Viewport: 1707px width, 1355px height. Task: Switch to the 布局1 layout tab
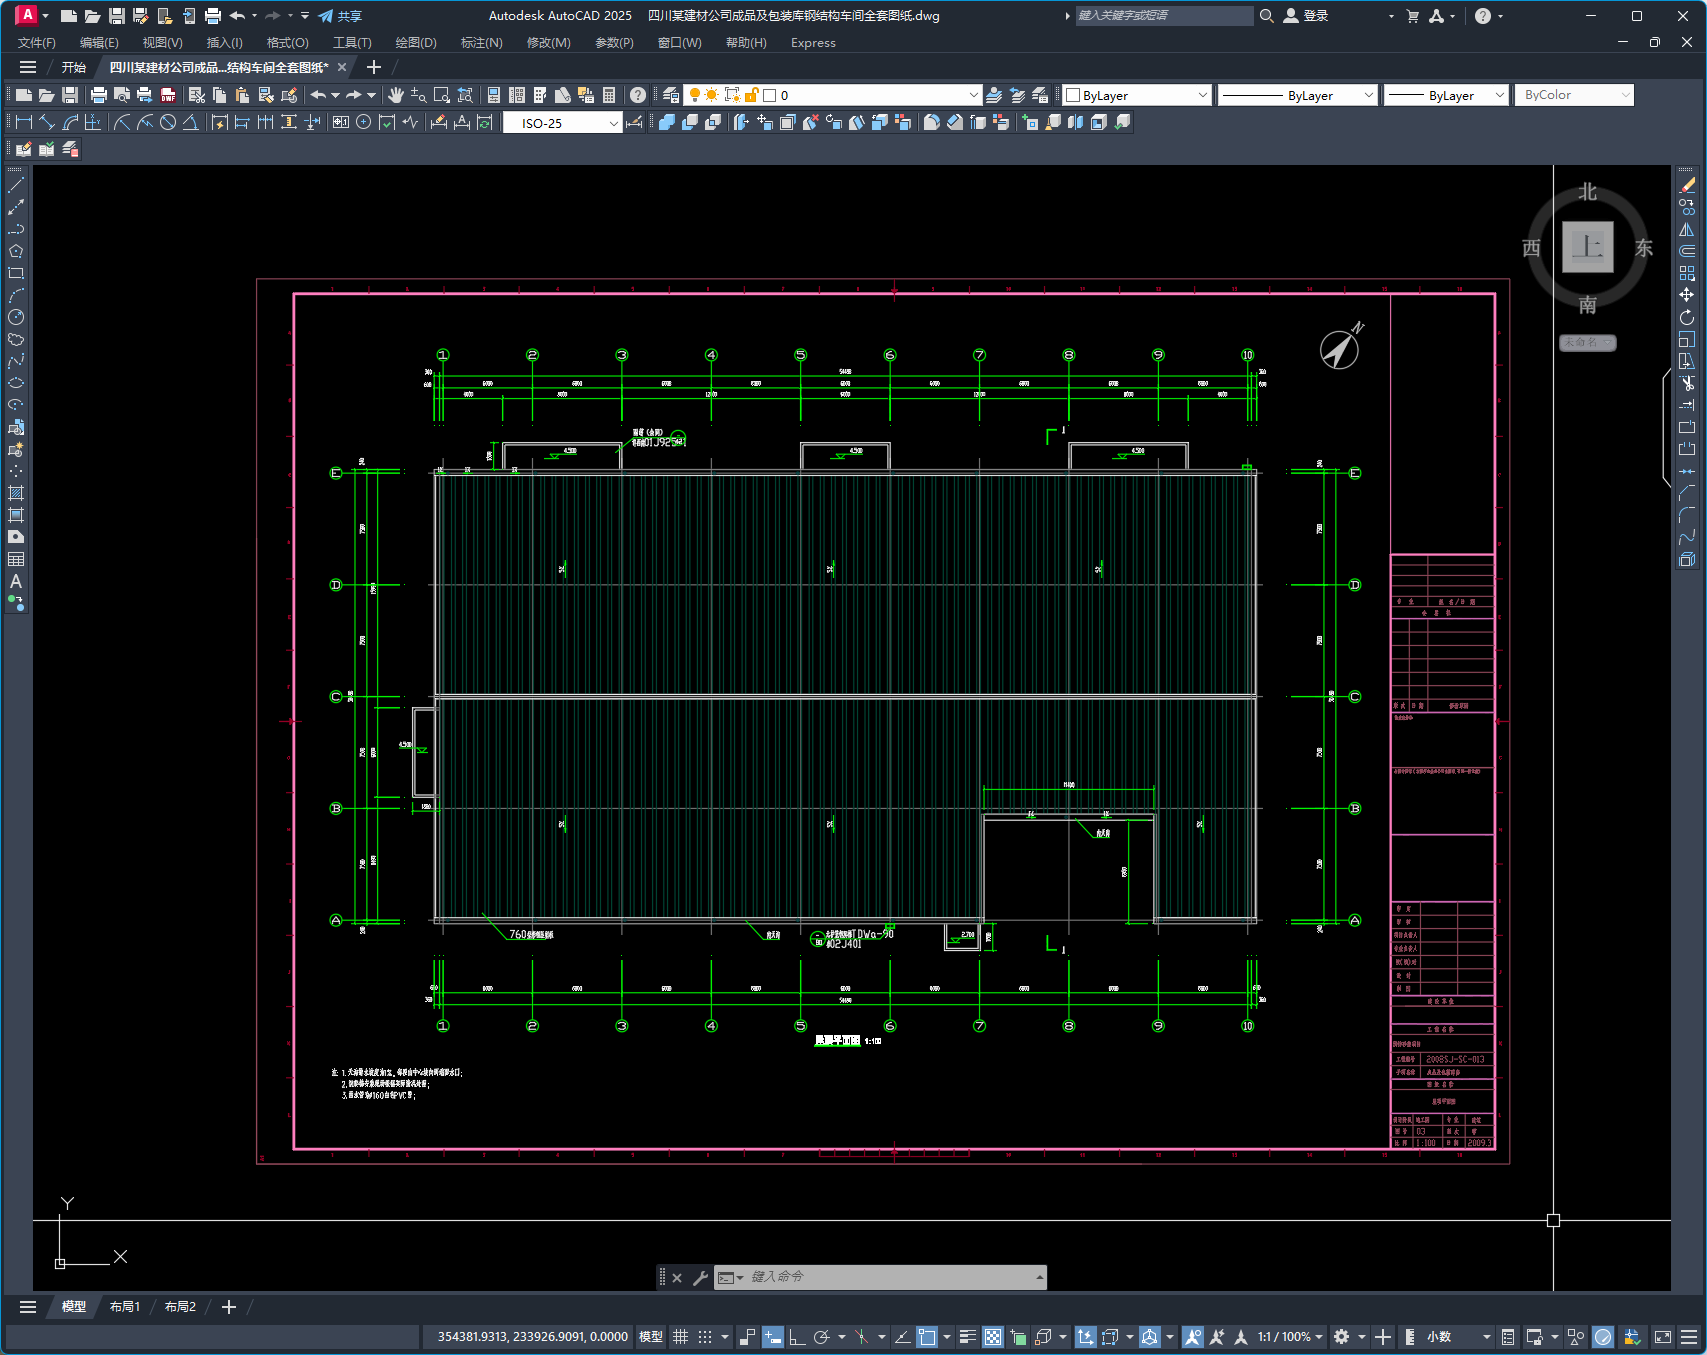tap(125, 1307)
